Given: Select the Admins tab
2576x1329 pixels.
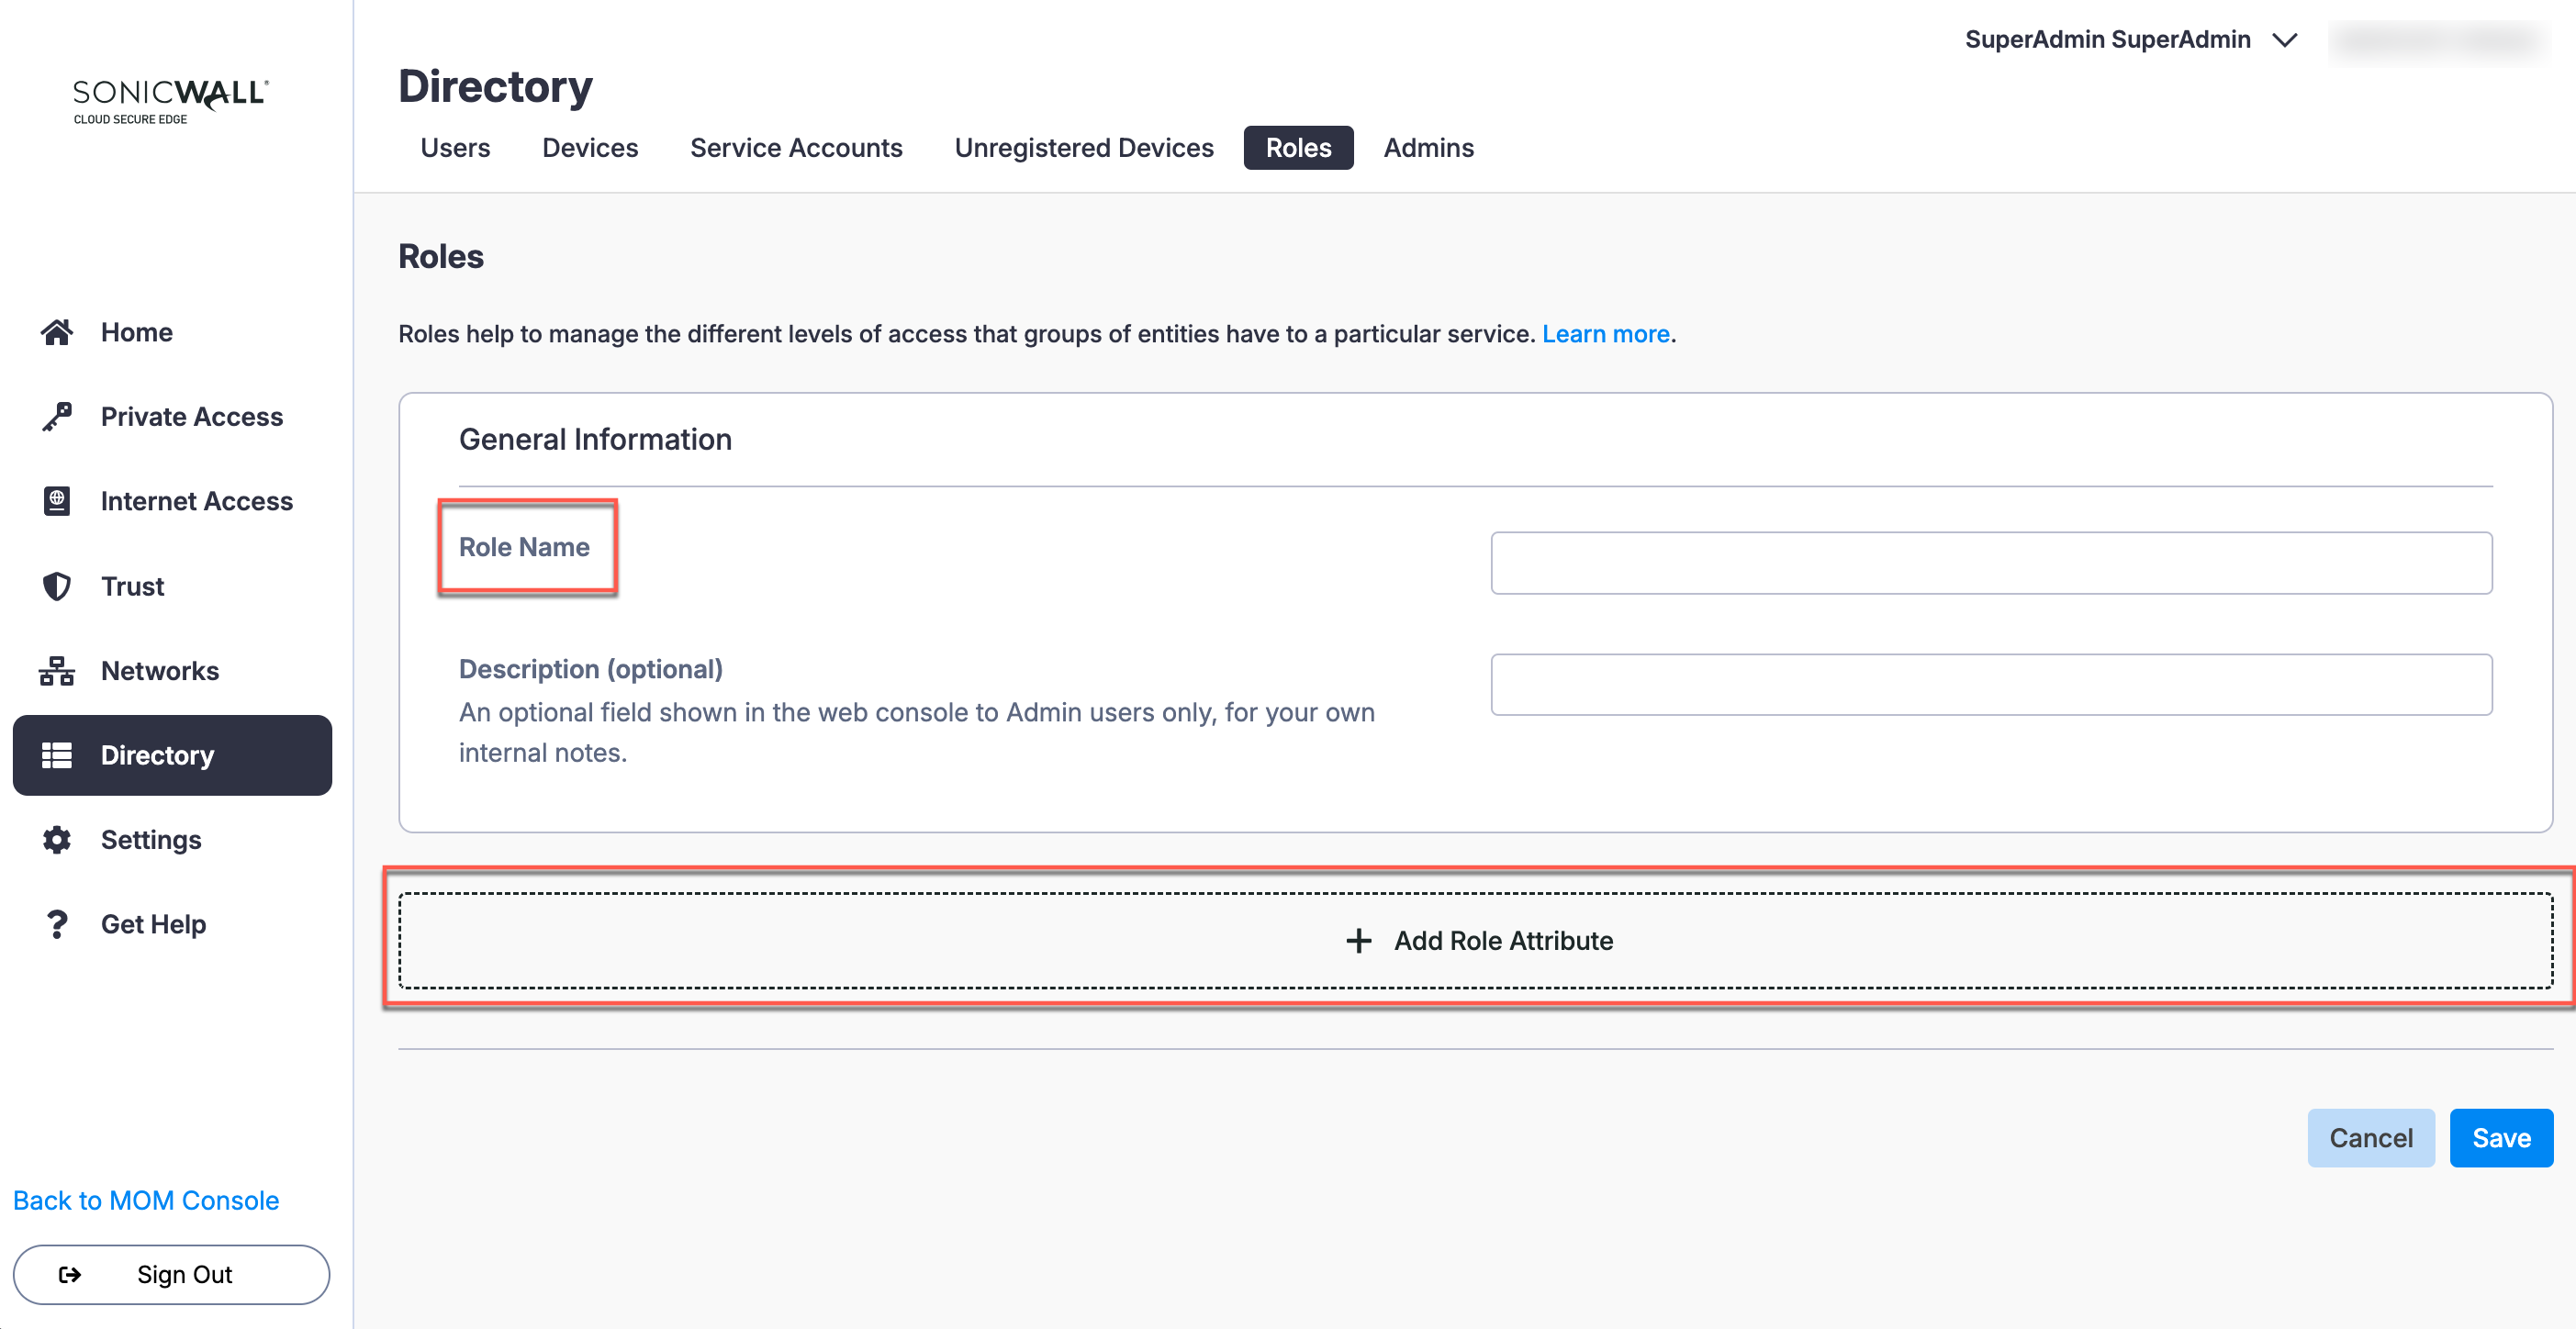Looking at the screenshot, I should tap(1428, 148).
